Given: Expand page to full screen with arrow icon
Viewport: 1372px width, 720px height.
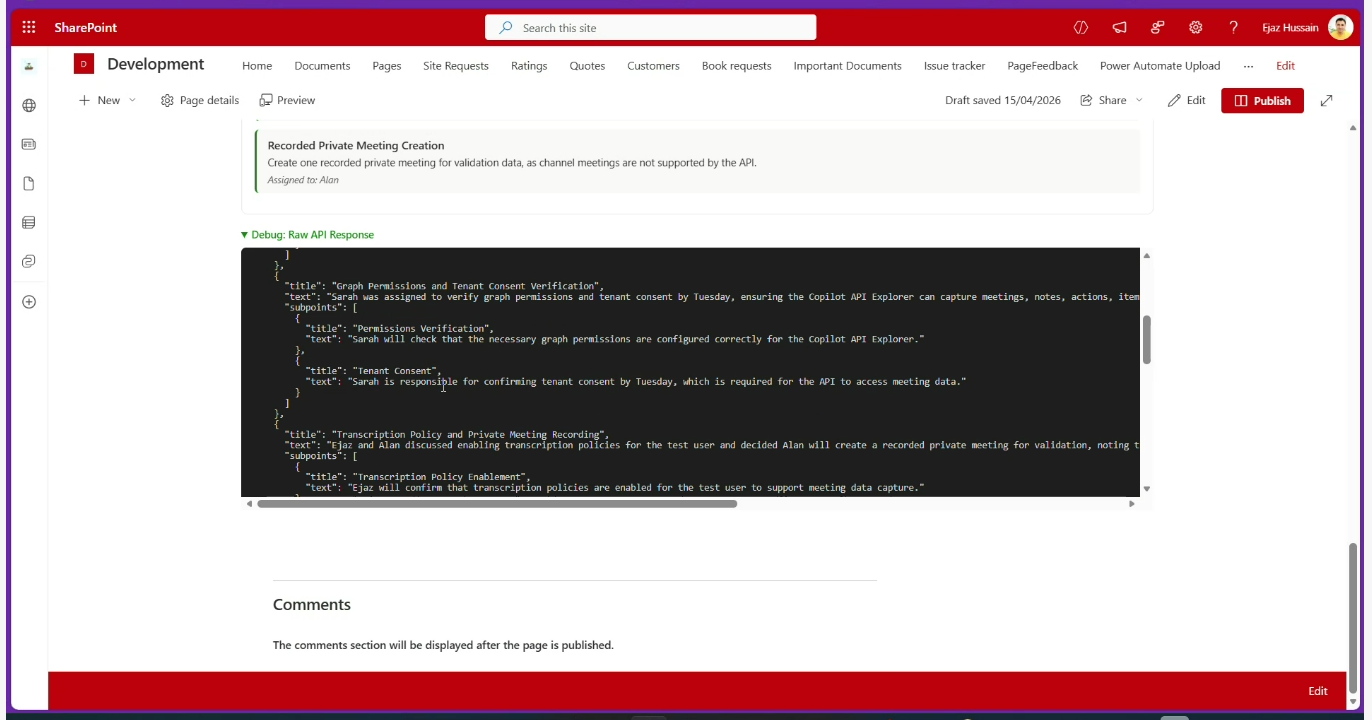Looking at the screenshot, I should click(x=1326, y=100).
